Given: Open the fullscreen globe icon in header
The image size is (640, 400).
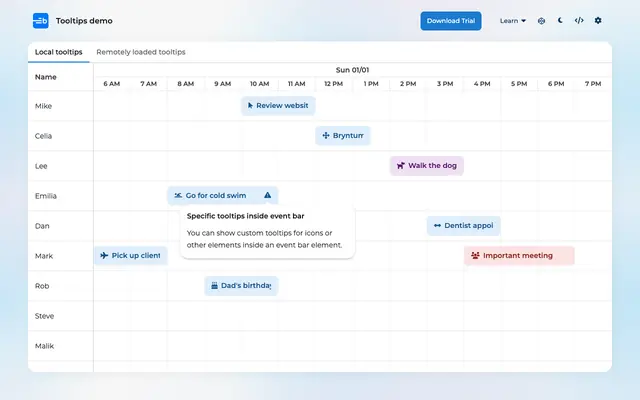Looking at the screenshot, I should pyautogui.click(x=541, y=21).
